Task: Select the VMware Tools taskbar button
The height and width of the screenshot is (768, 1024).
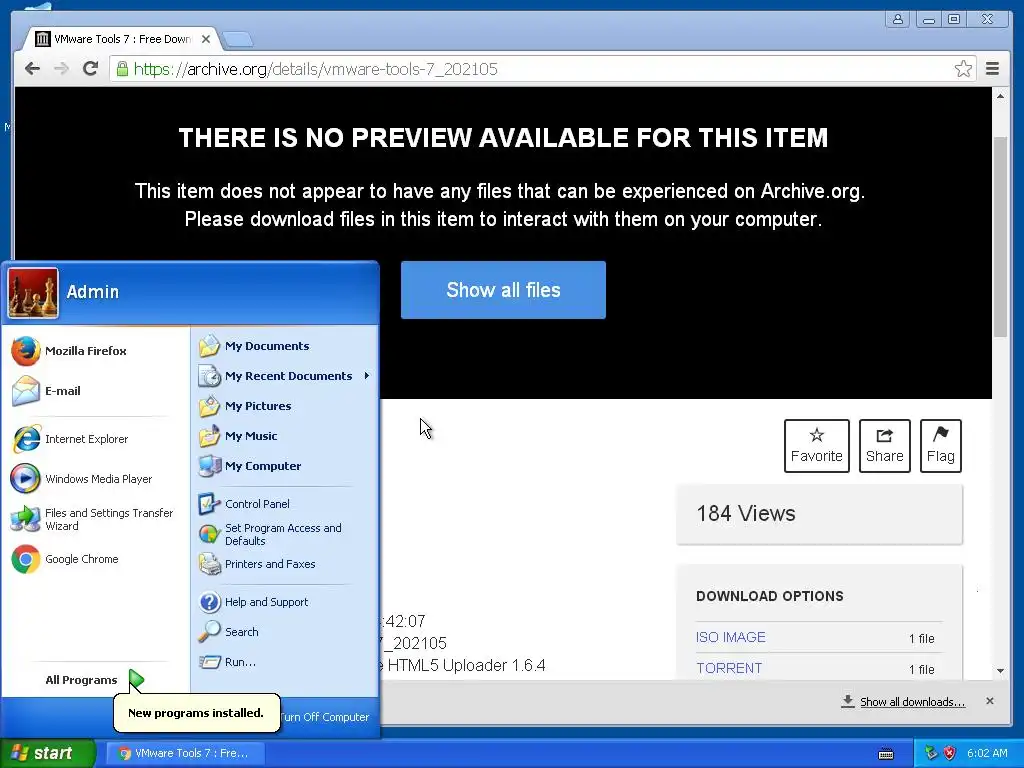Action: click(x=185, y=753)
